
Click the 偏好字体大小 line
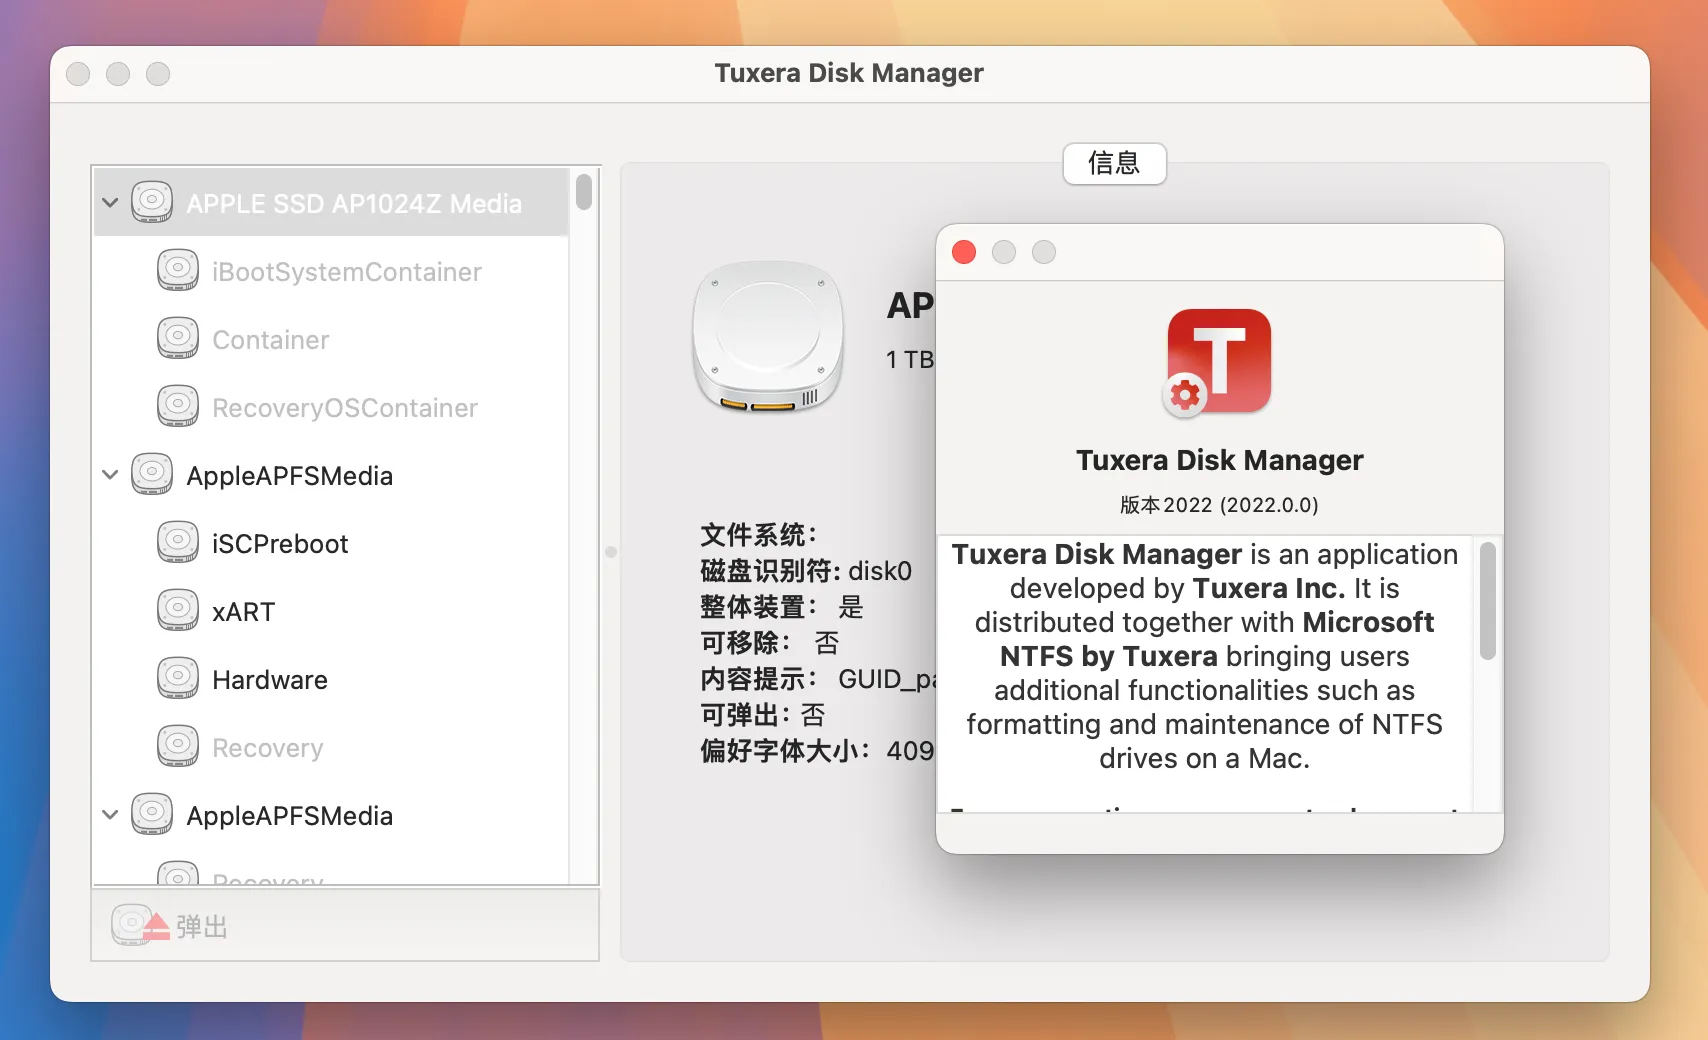click(818, 751)
